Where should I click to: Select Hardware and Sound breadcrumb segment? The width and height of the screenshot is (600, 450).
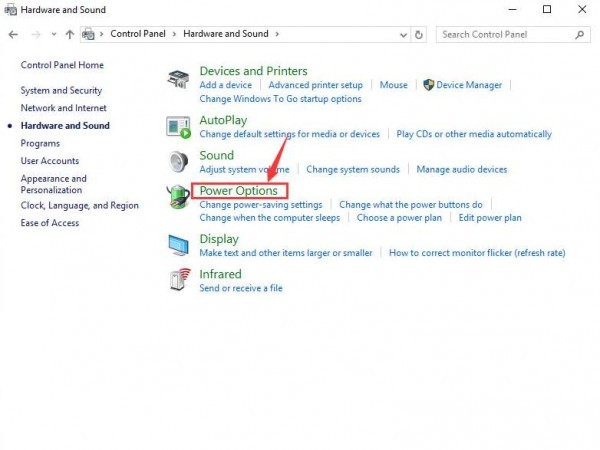[x=226, y=34]
